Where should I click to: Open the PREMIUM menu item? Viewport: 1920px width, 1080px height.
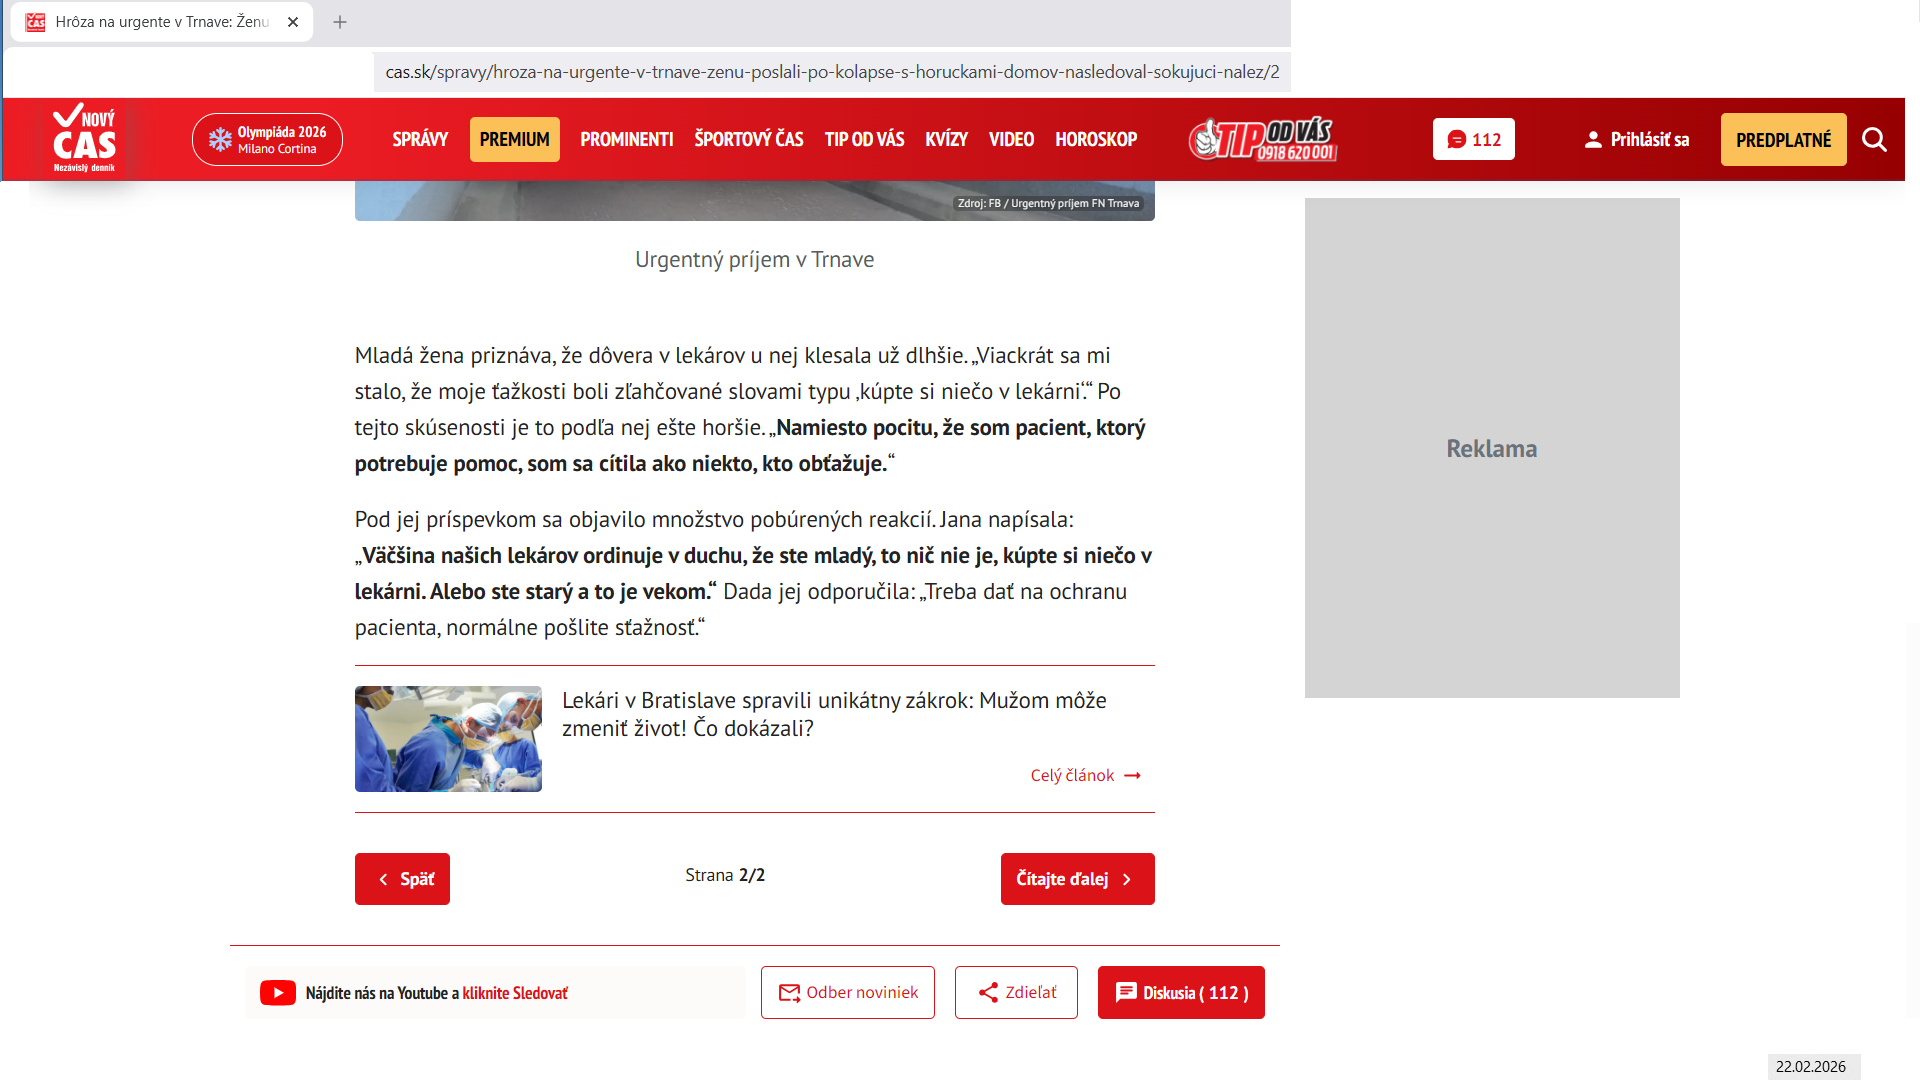[x=514, y=140]
